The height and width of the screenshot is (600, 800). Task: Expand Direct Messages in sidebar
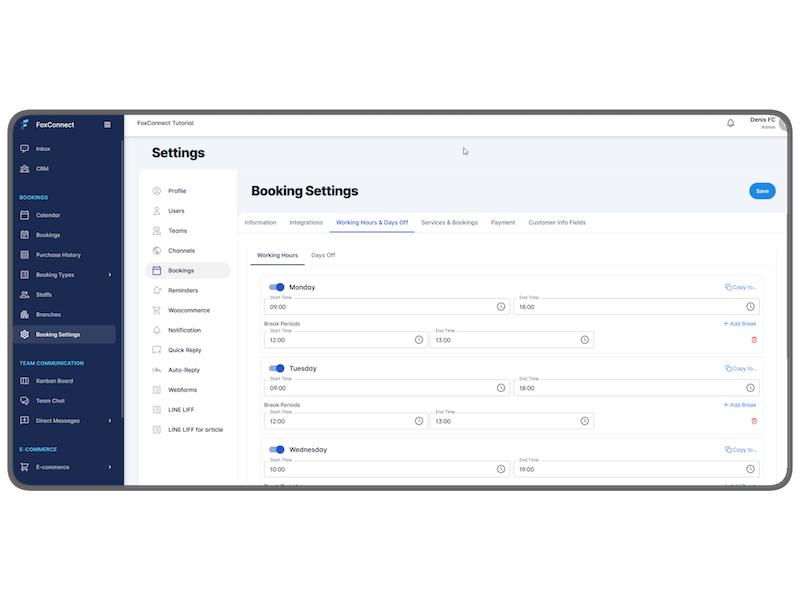(109, 421)
